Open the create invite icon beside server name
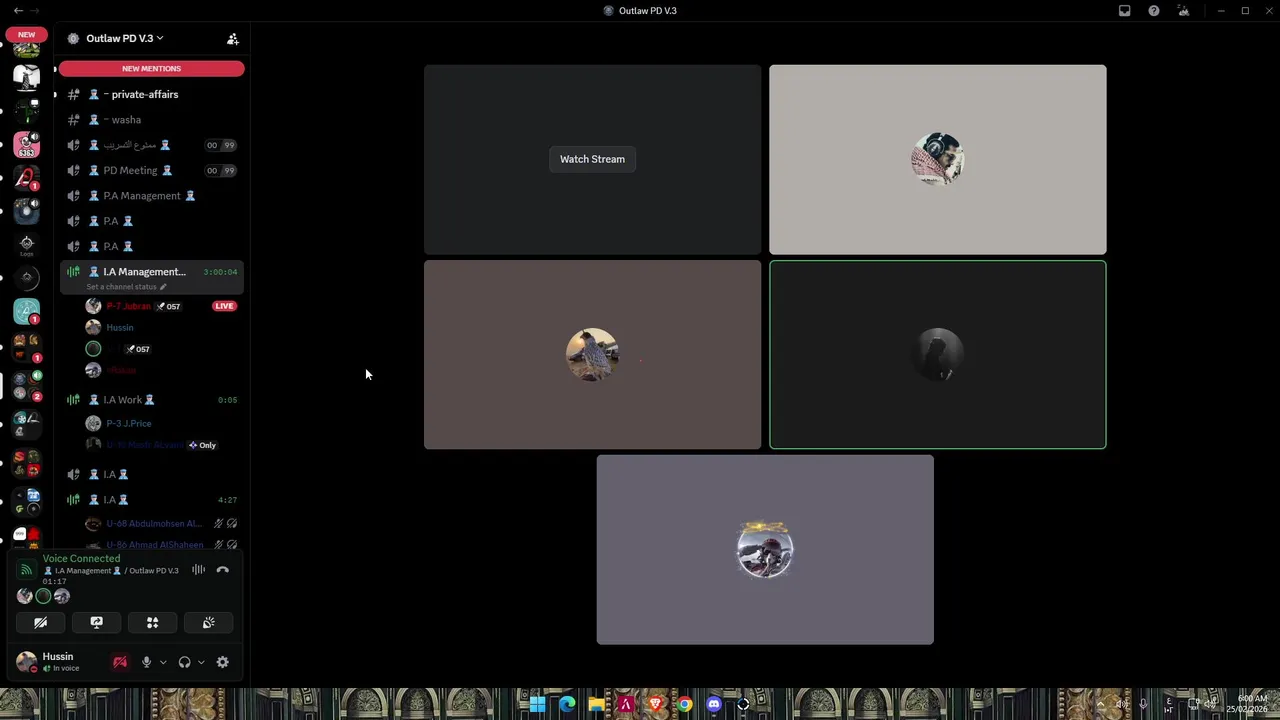Image resolution: width=1280 pixels, height=720 pixels. 233,39
